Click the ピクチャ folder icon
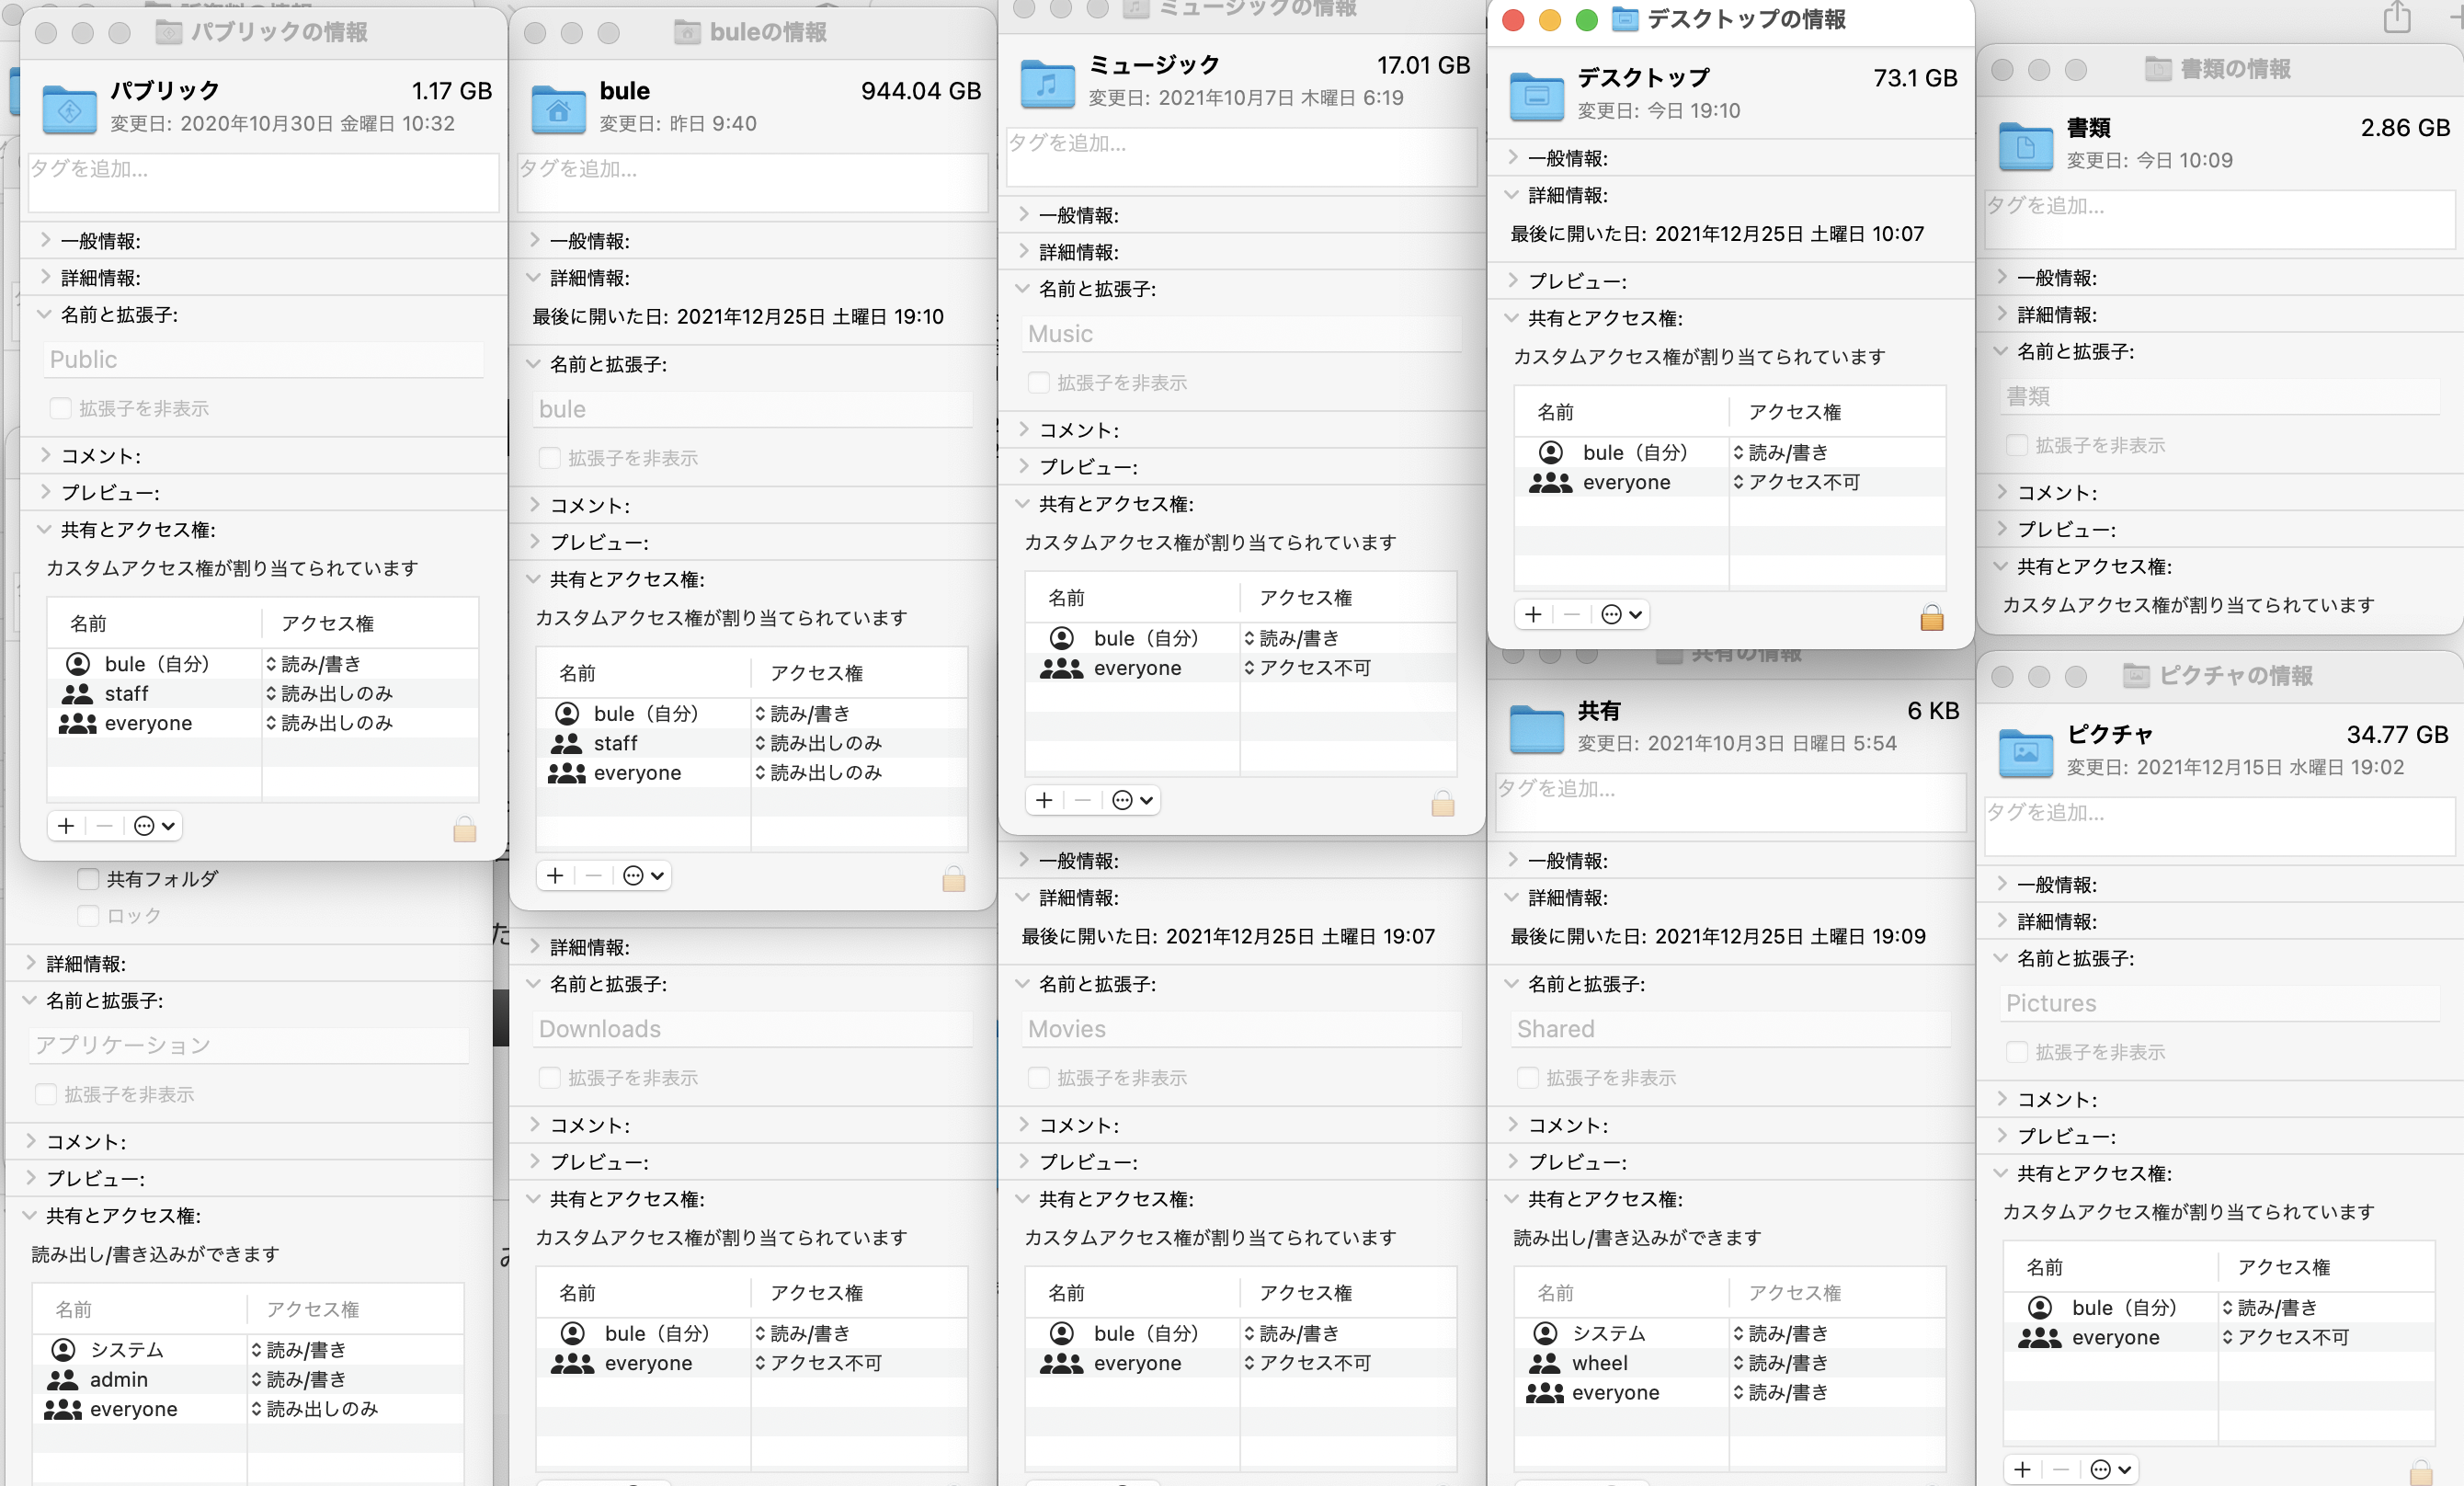2464x1486 pixels. point(2025,752)
